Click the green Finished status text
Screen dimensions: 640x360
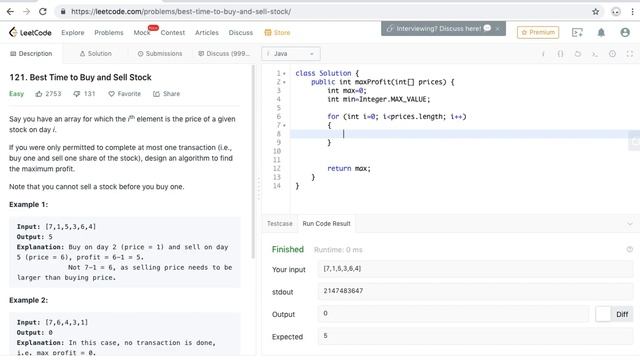tap(288, 249)
